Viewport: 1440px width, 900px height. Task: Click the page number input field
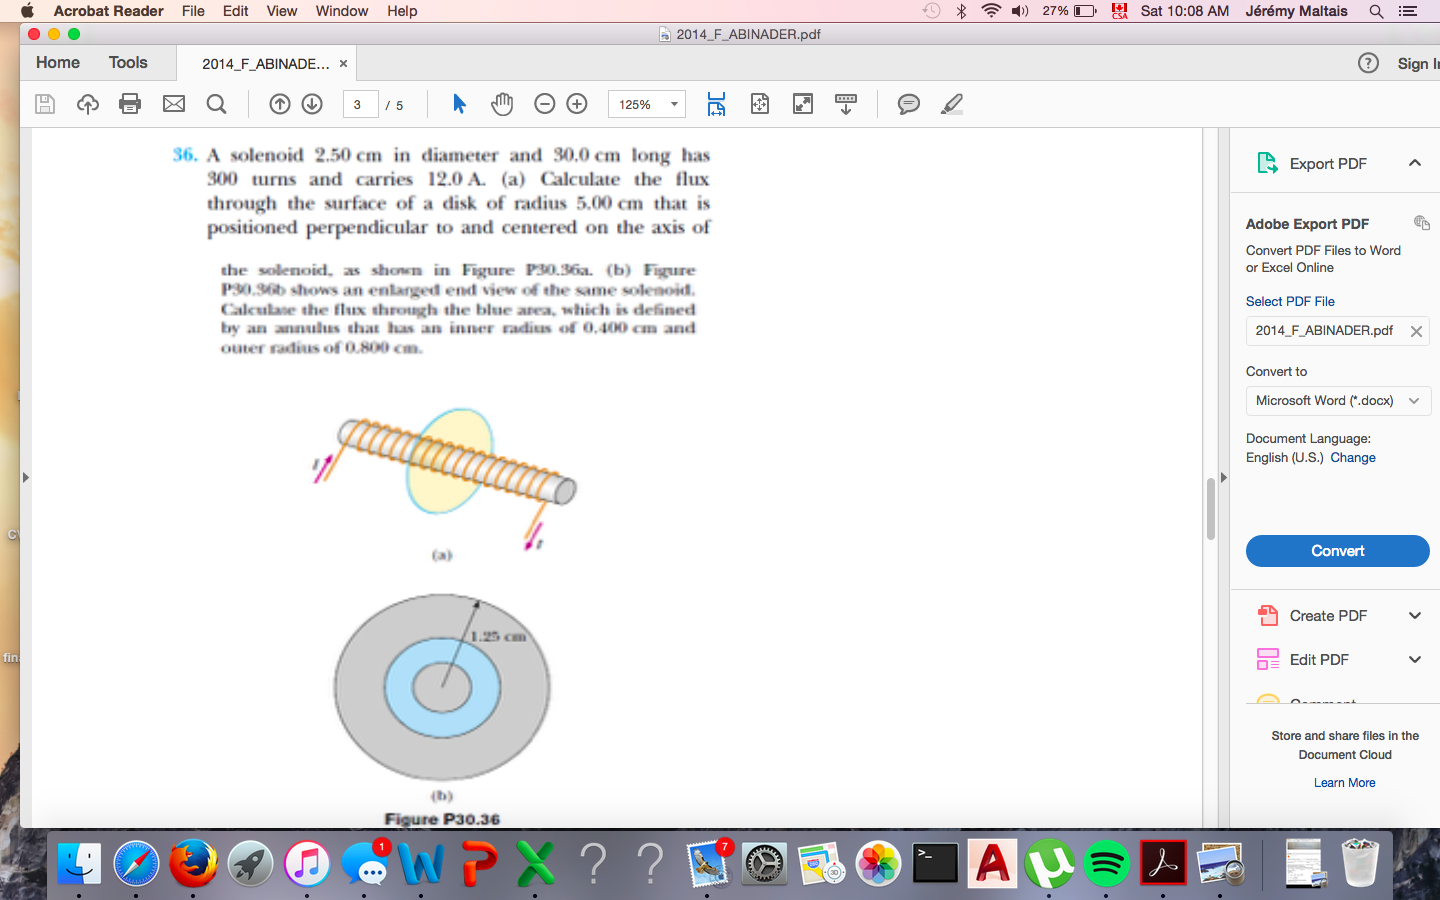coord(359,104)
